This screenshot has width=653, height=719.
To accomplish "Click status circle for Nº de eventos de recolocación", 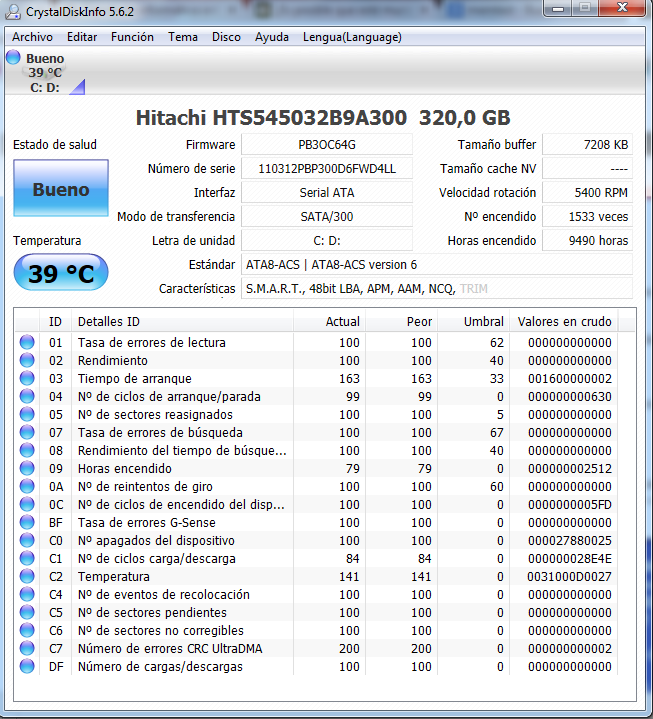I will [x=27, y=594].
